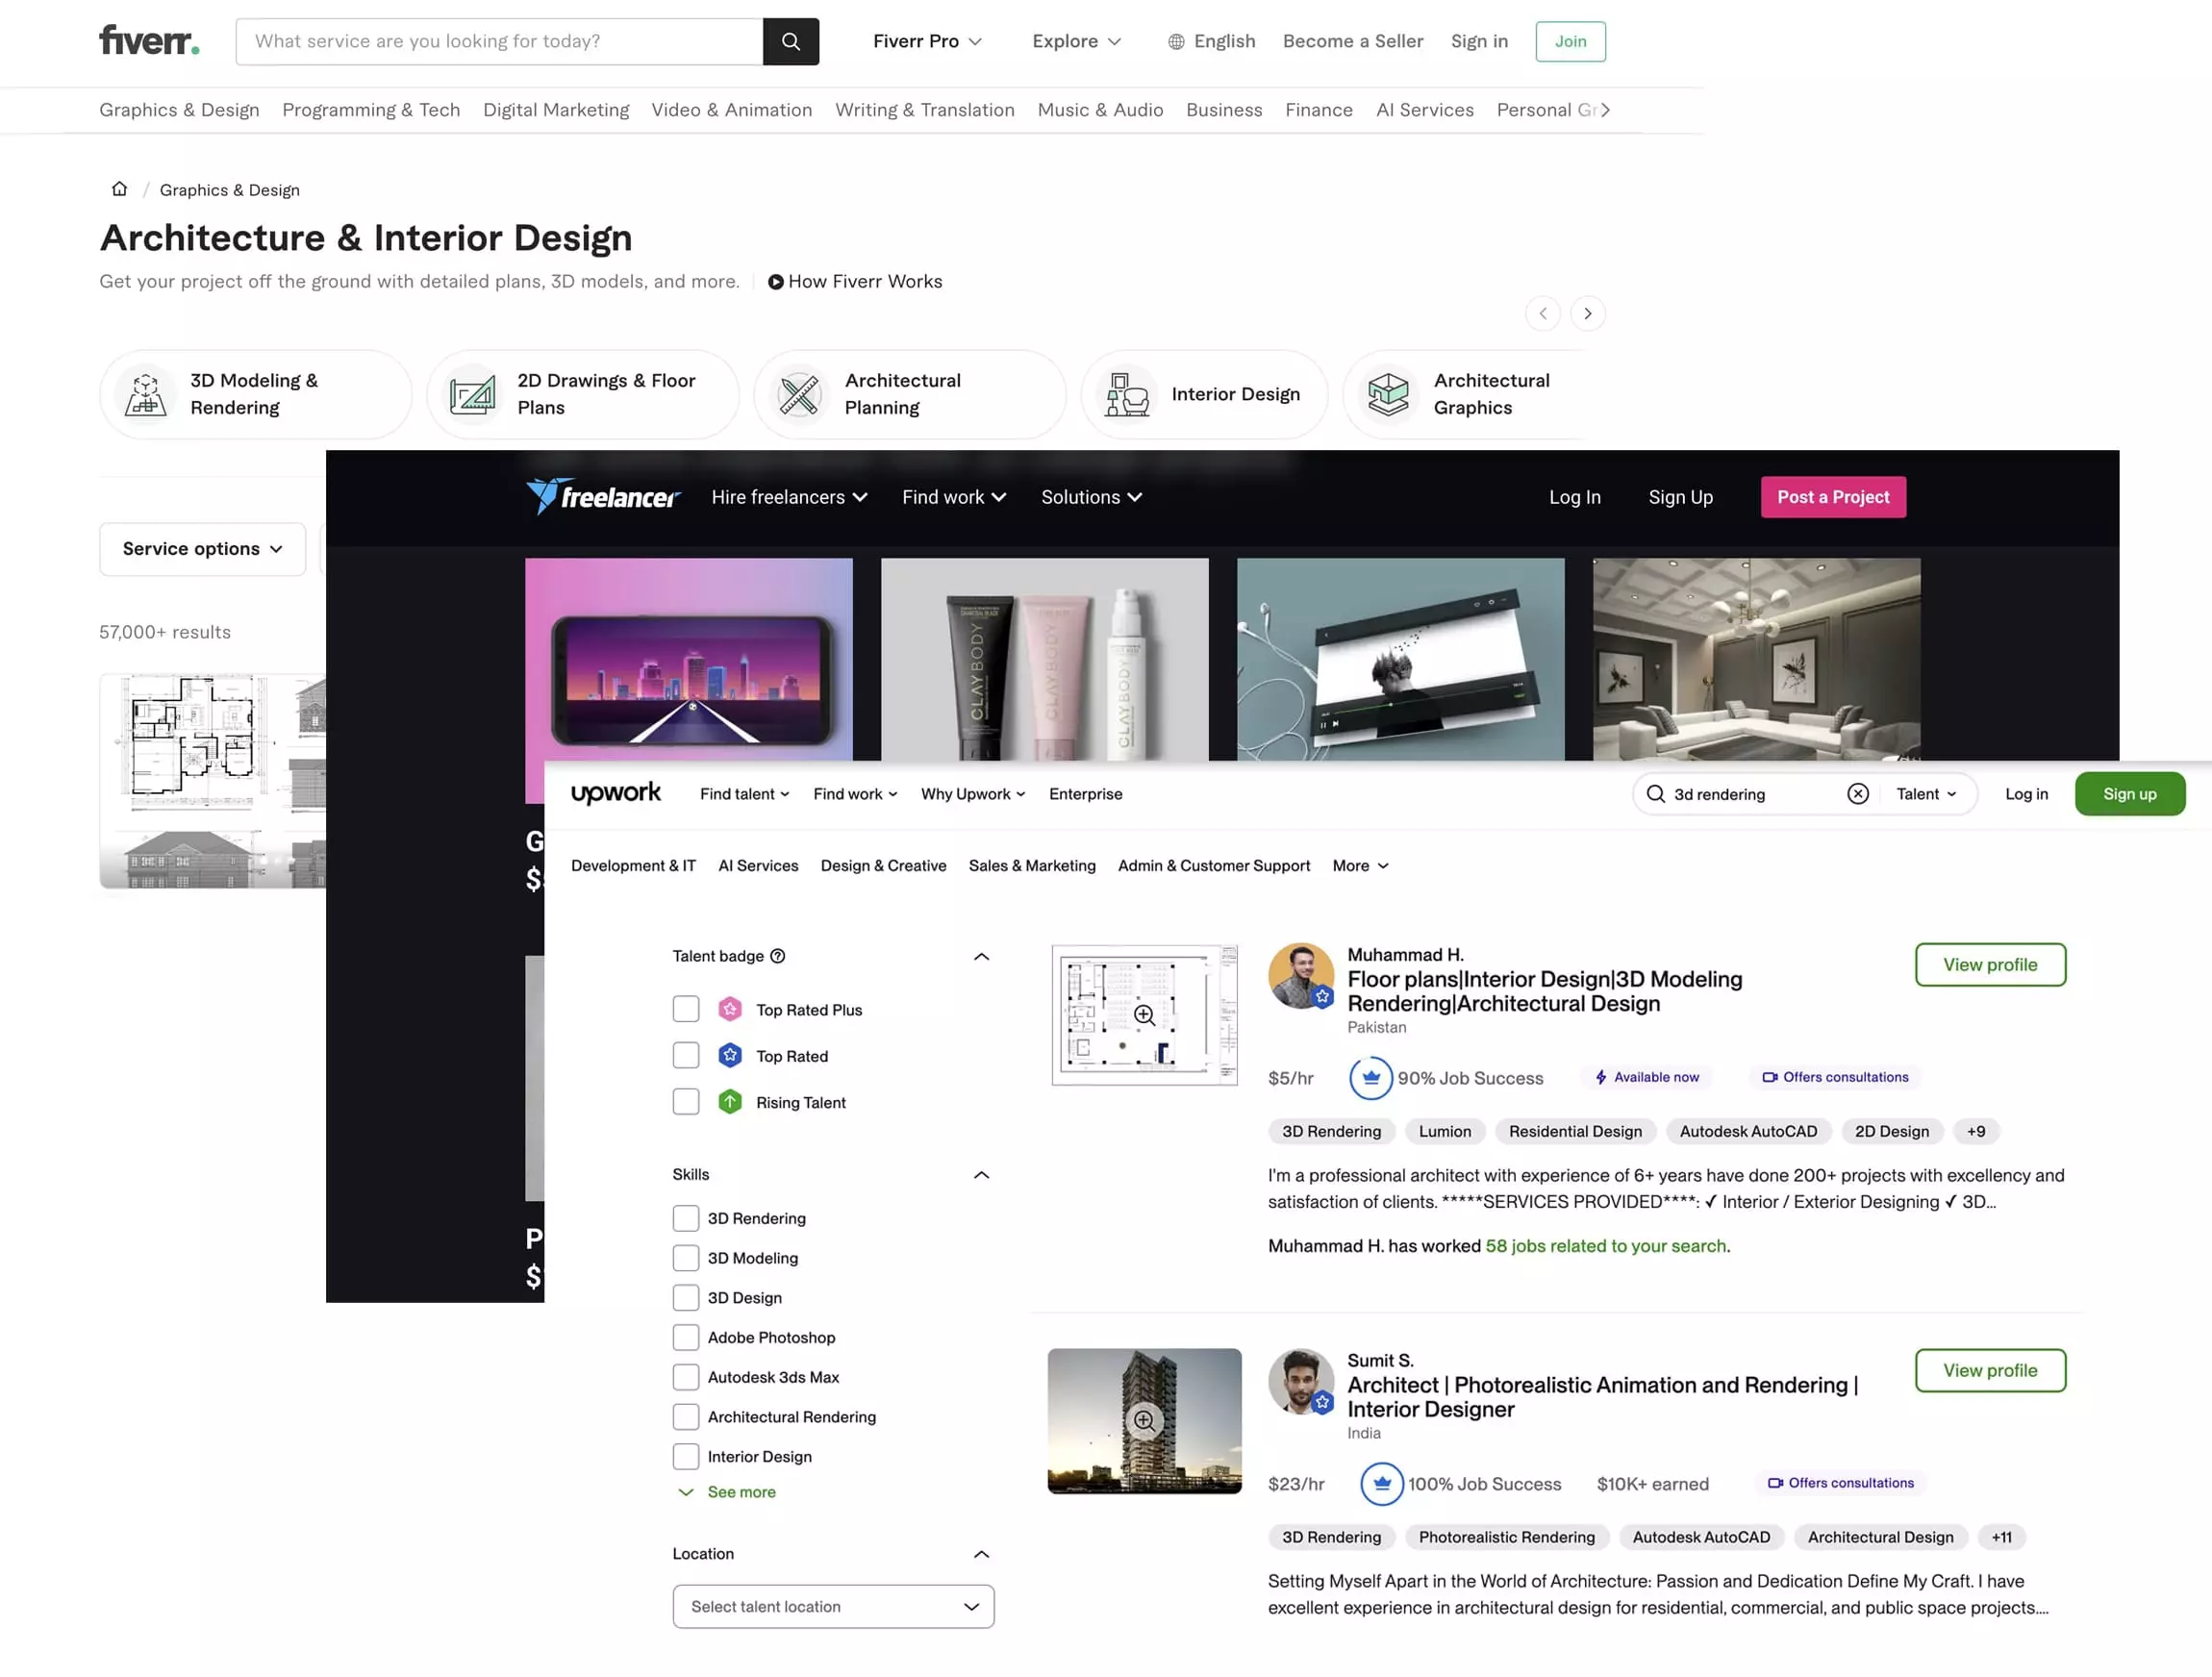Image resolution: width=2212 pixels, height=1677 pixels.
Task: Open the Design & Creative category on Upwork
Action: (x=883, y=866)
